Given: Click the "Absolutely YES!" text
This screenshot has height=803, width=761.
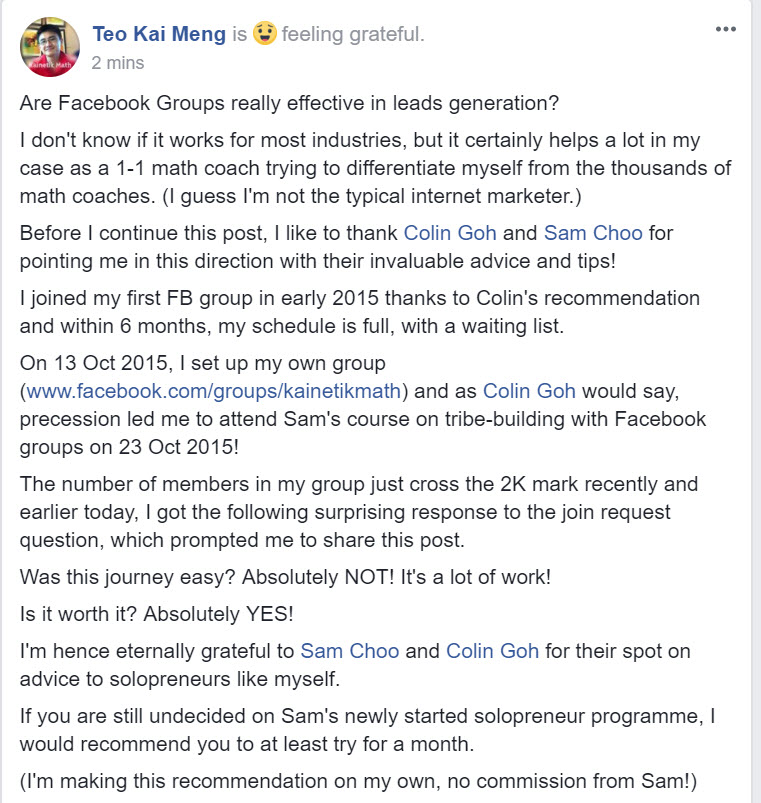Looking at the screenshot, I should (x=219, y=614).
